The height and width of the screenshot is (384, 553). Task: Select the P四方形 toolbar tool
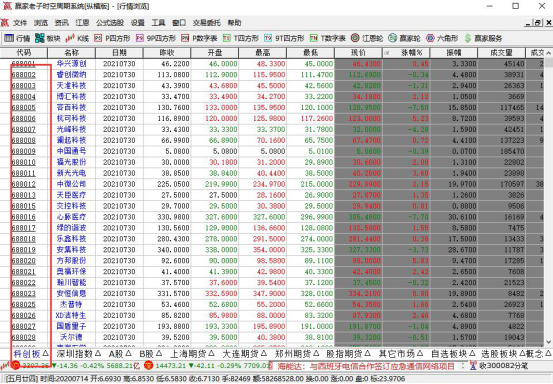[x=113, y=38]
